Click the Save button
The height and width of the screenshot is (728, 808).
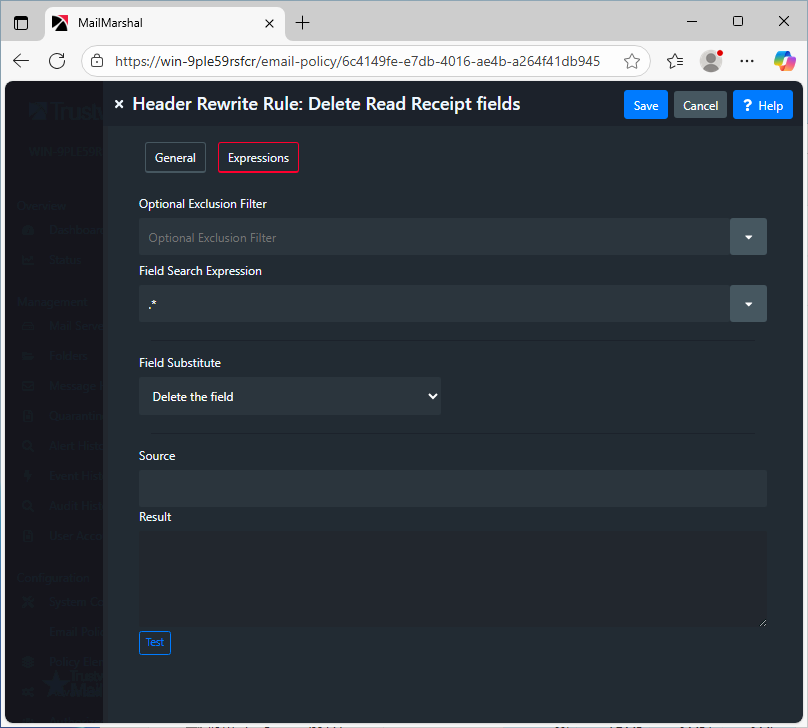[x=646, y=105]
